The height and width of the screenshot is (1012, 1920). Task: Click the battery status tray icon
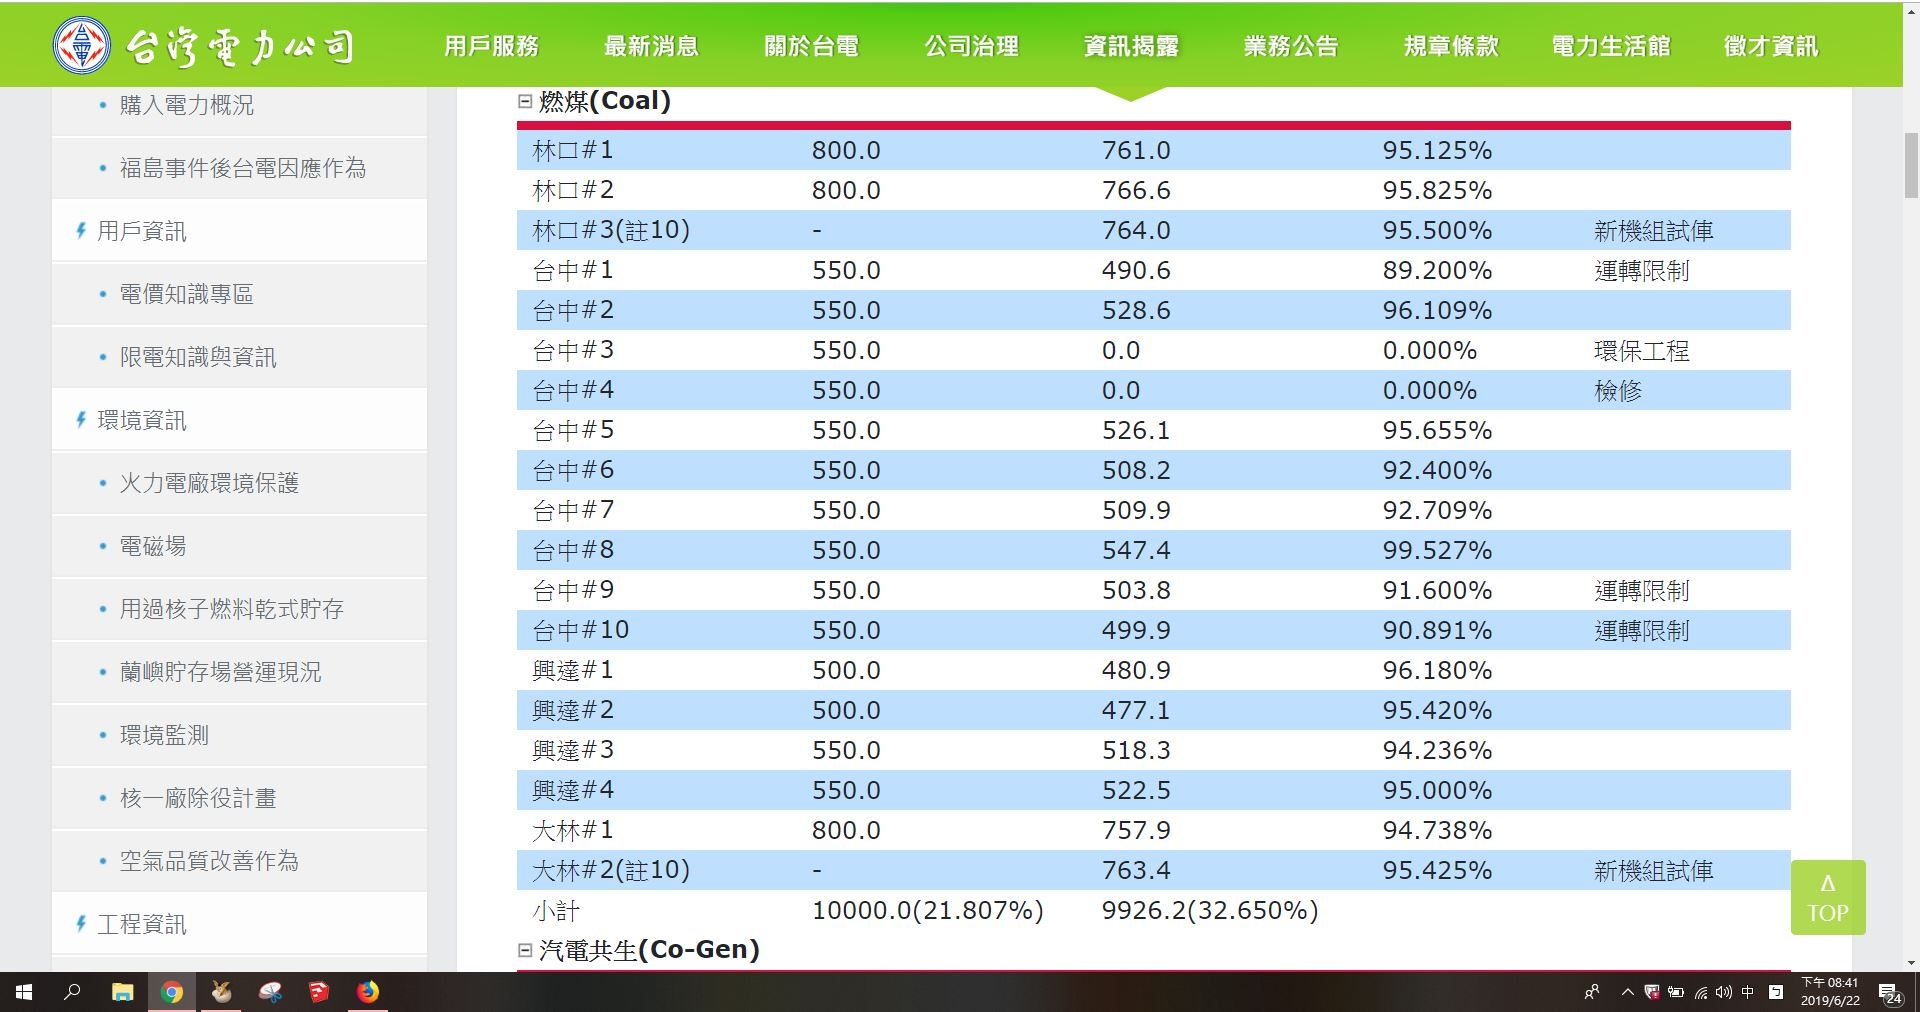(x=1676, y=992)
